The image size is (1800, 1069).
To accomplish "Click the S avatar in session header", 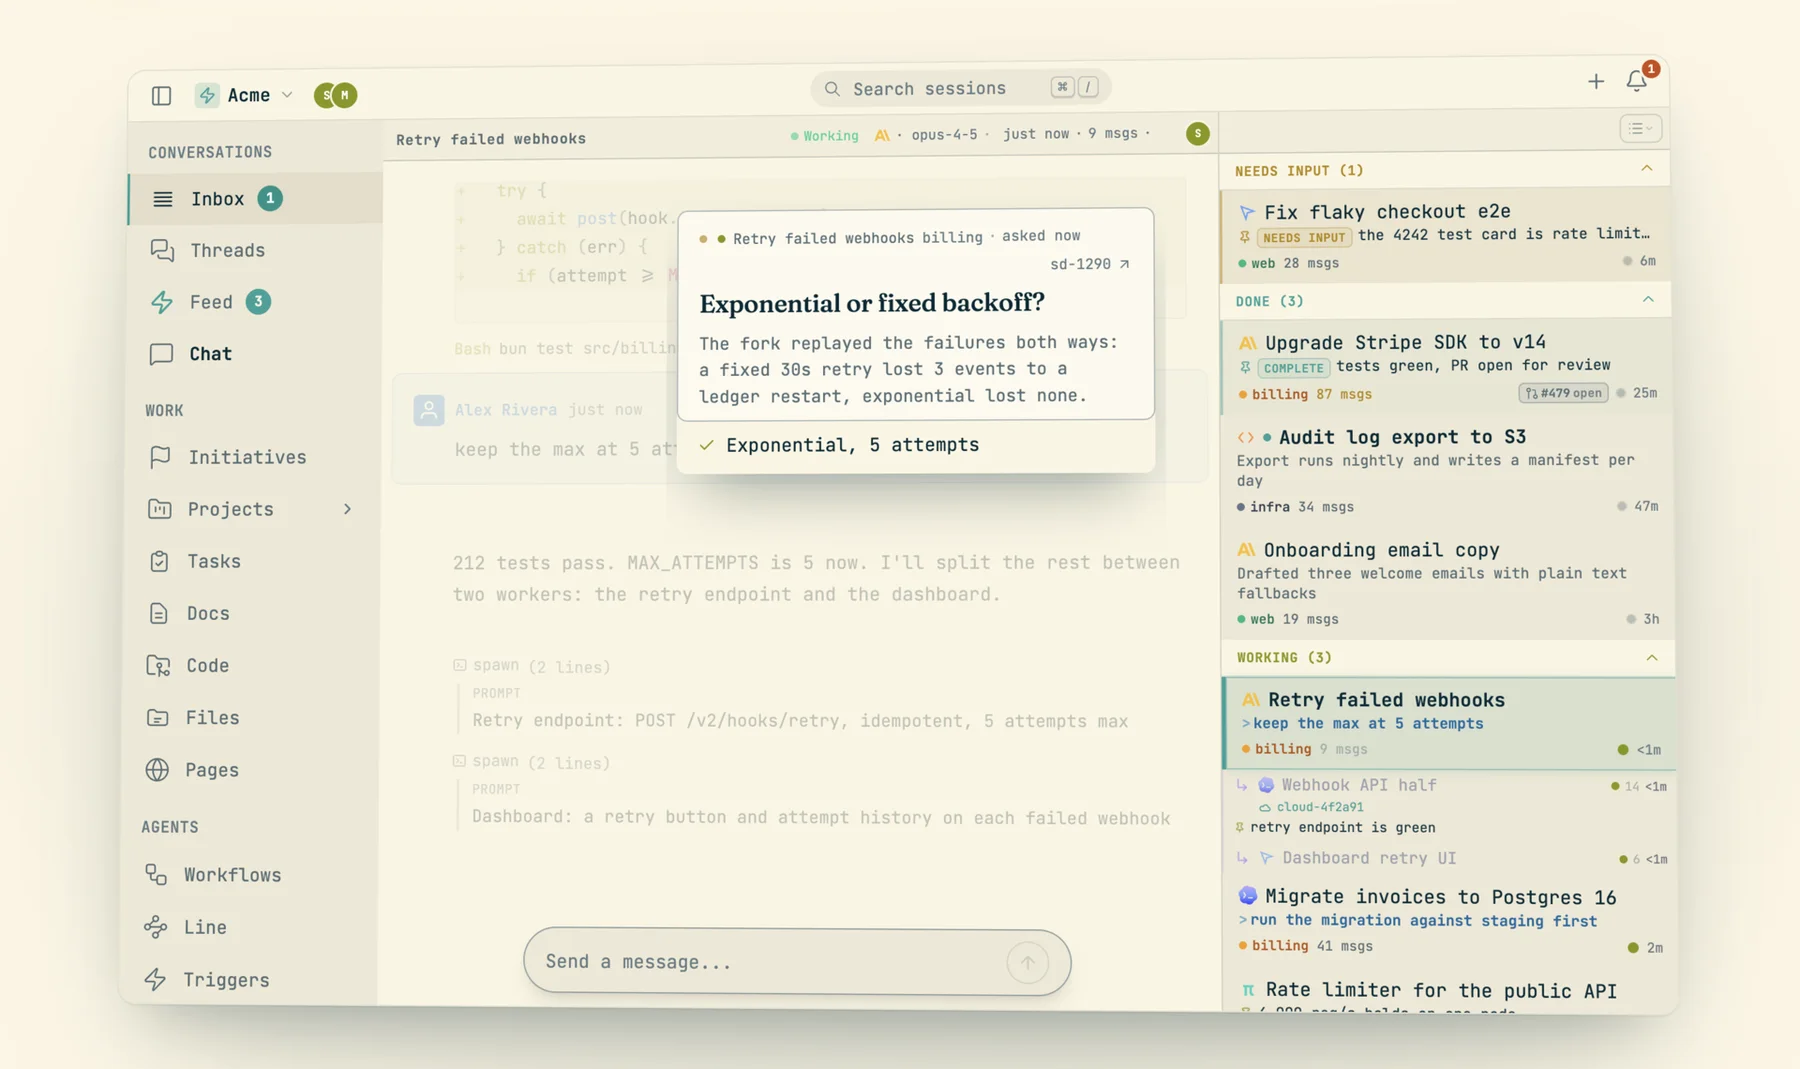I will (1197, 133).
